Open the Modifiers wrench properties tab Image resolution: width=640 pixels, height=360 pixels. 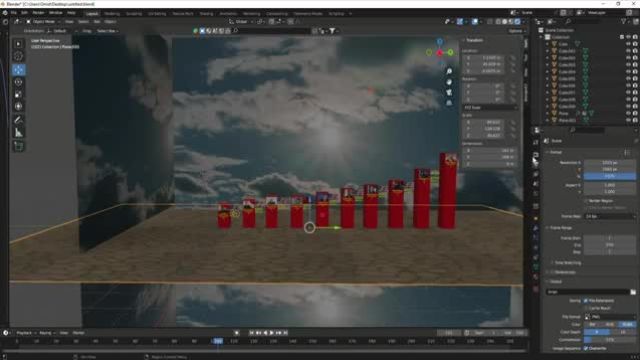[536, 229]
